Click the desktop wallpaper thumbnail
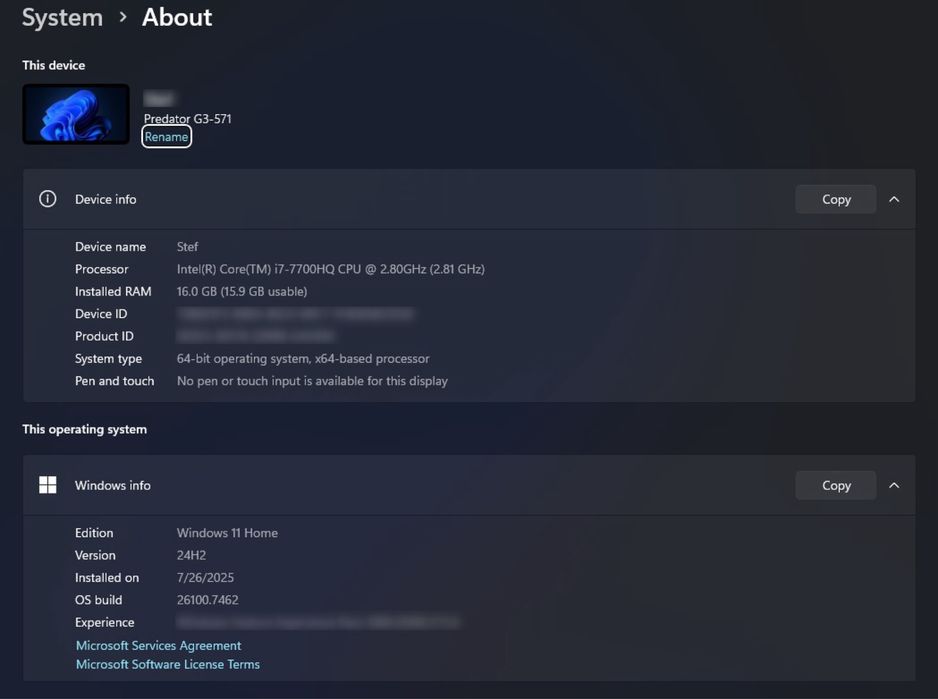The width and height of the screenshot is (938, 699). (x=76, y=114)
